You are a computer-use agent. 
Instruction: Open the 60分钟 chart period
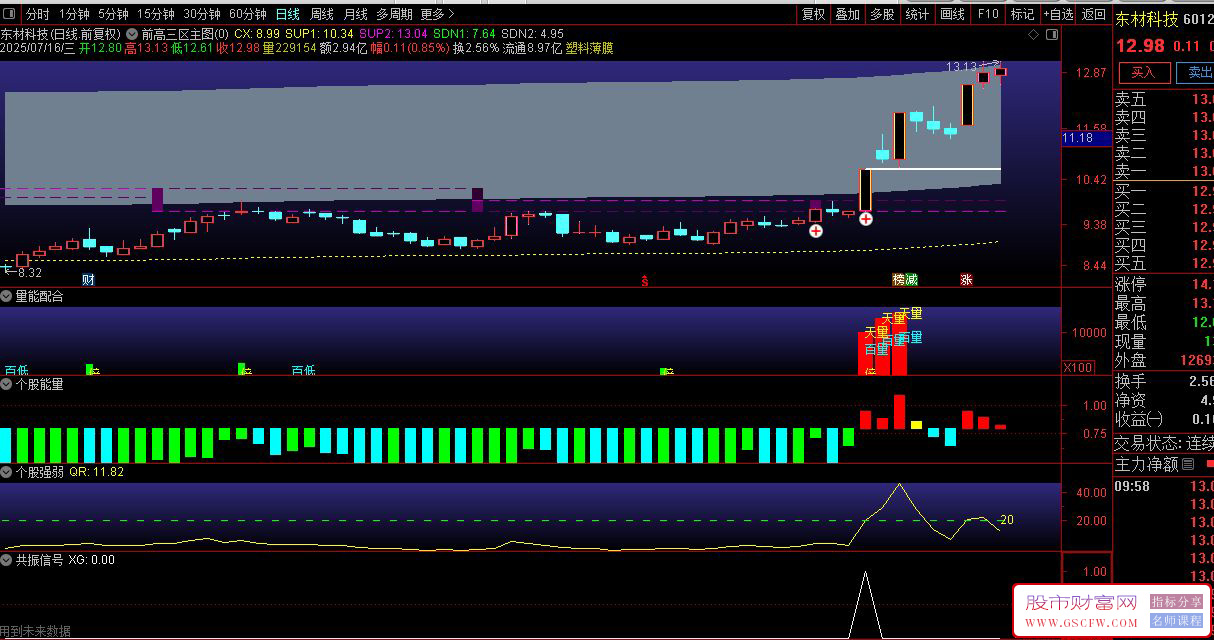pyautogui.click(x=248, y=14)
